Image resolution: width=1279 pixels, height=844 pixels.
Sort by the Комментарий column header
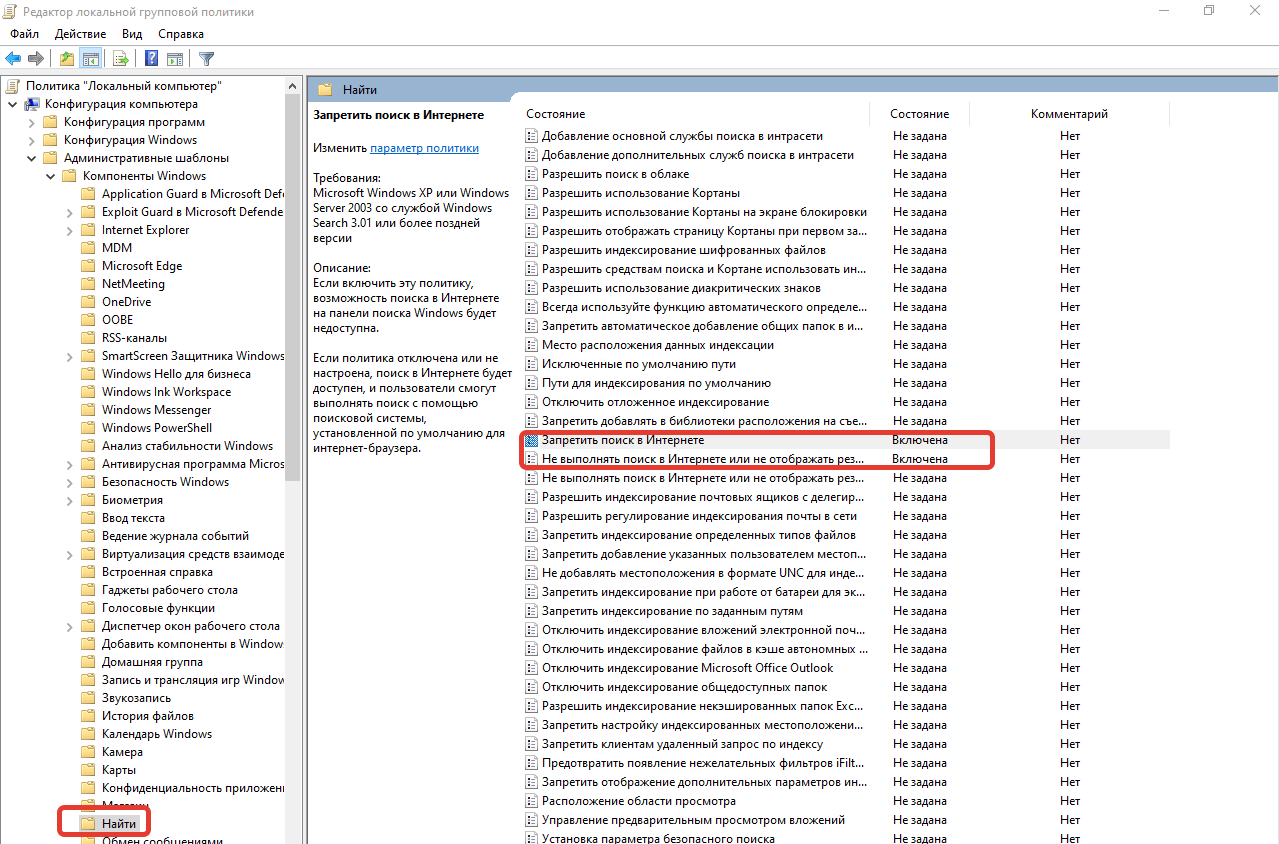click(1069, 114)
